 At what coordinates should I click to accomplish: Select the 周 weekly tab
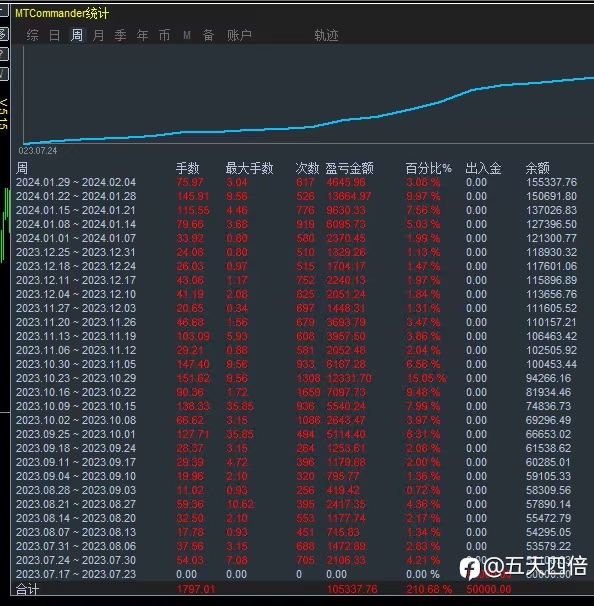point(77,36)
